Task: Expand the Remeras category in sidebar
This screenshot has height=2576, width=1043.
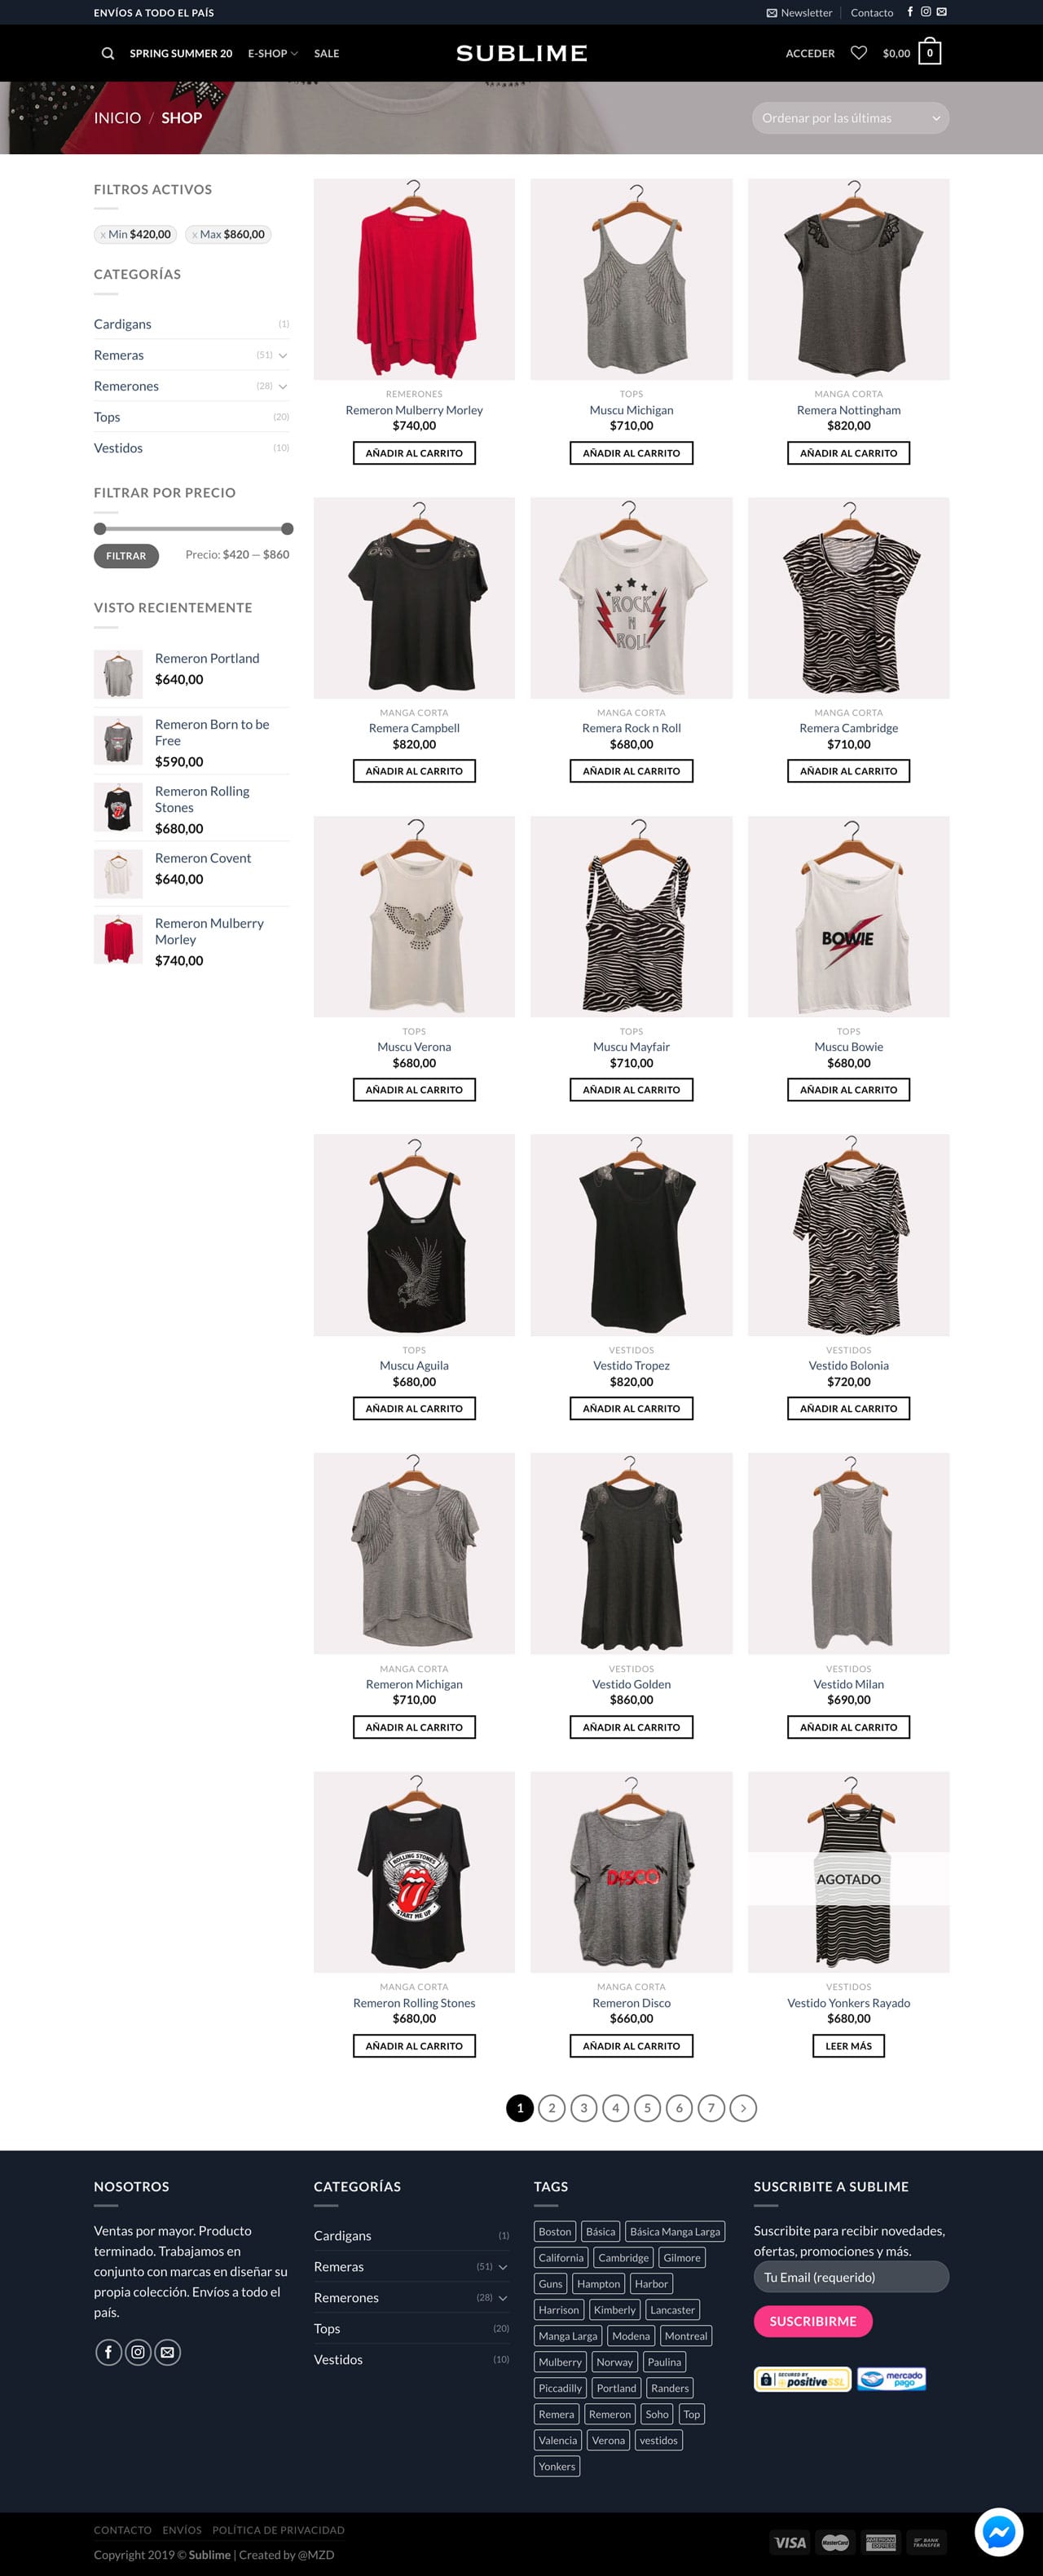Action: tap(283, 355)
